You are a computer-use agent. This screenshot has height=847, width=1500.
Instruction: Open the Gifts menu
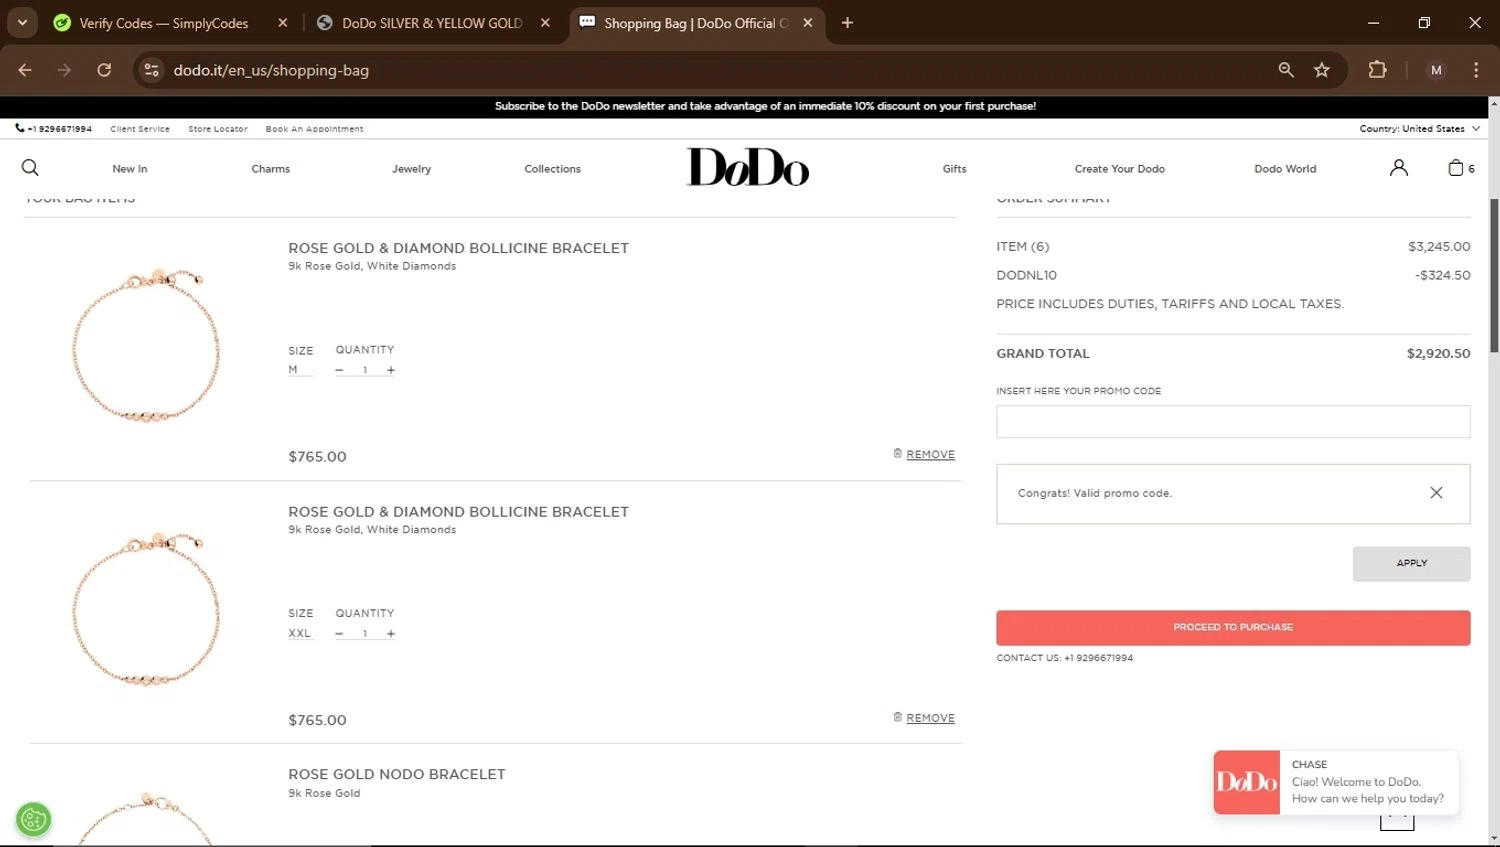955,169
